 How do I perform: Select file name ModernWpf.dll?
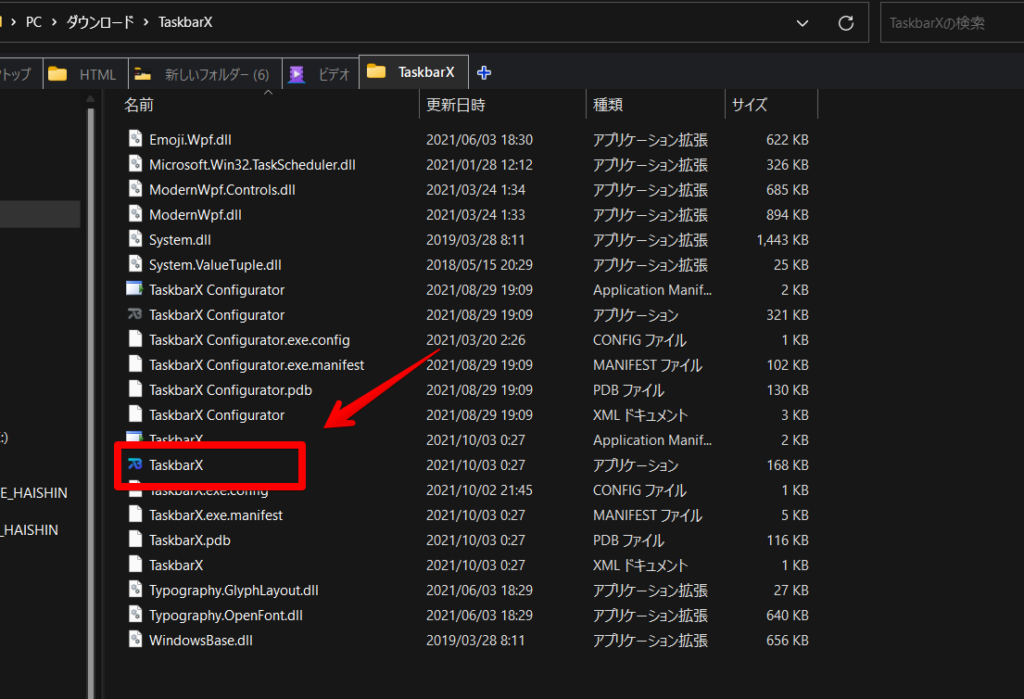[x=195, y=215]
